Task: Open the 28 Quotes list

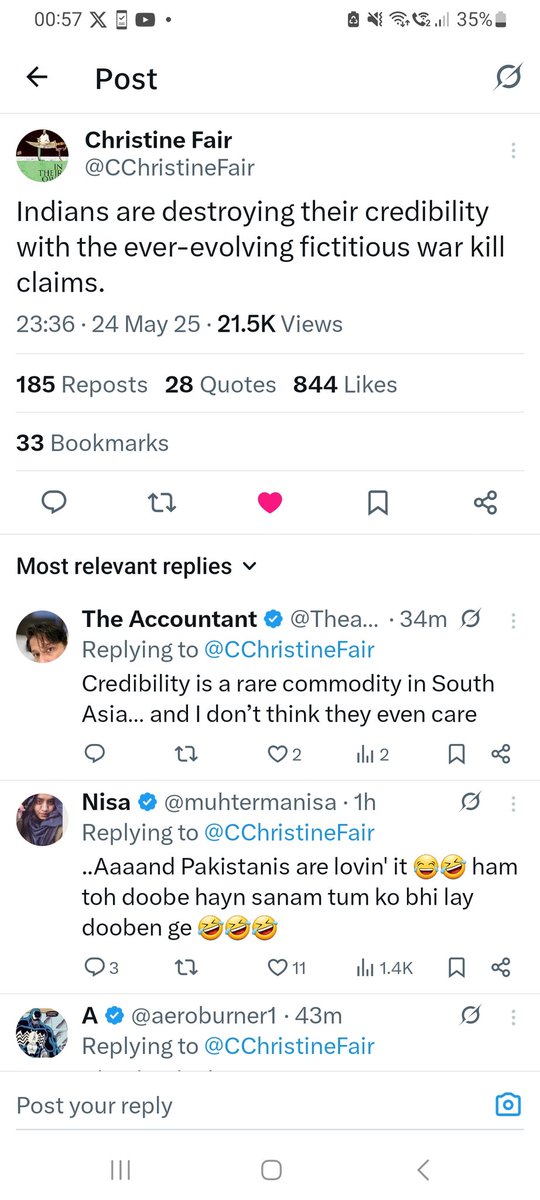Action: point(221,385)
